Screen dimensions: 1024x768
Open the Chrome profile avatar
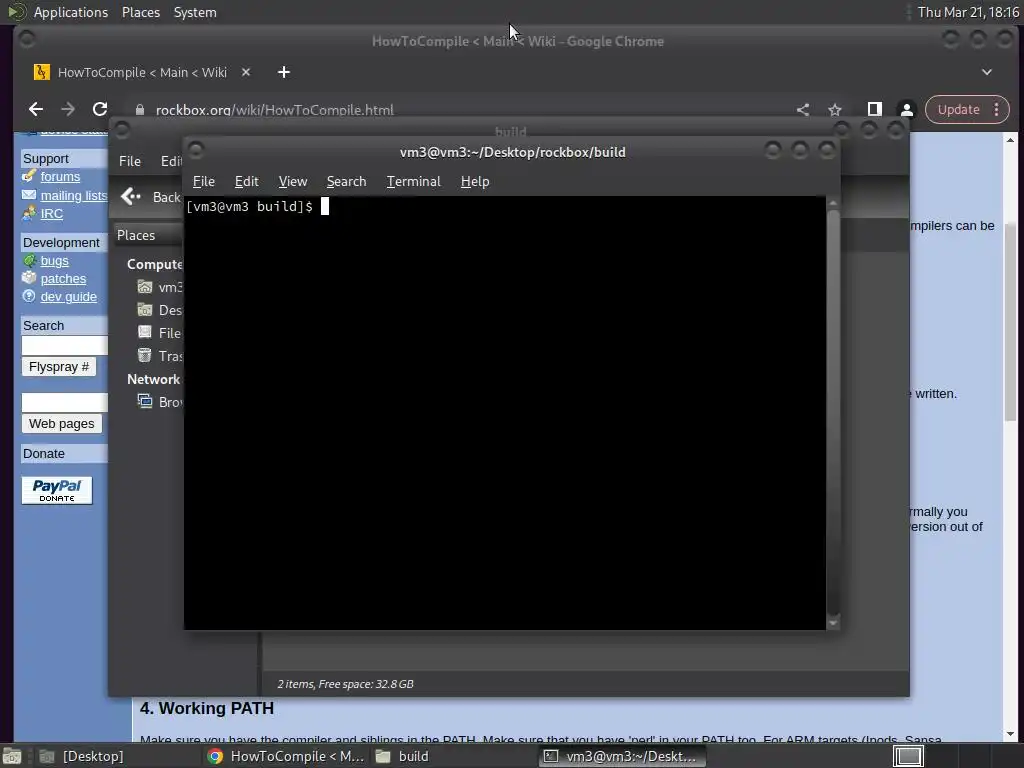[x=906, y=110]
